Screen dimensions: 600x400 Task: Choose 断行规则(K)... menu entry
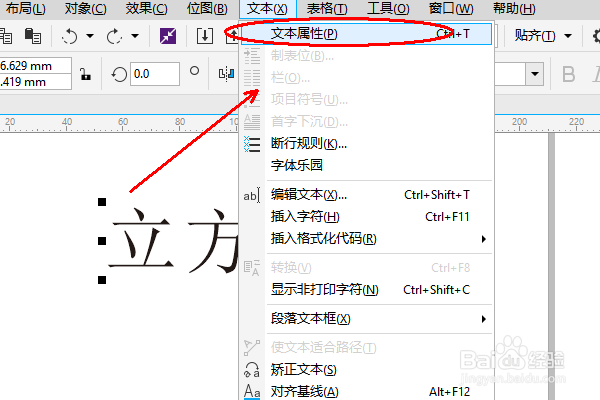367,144
